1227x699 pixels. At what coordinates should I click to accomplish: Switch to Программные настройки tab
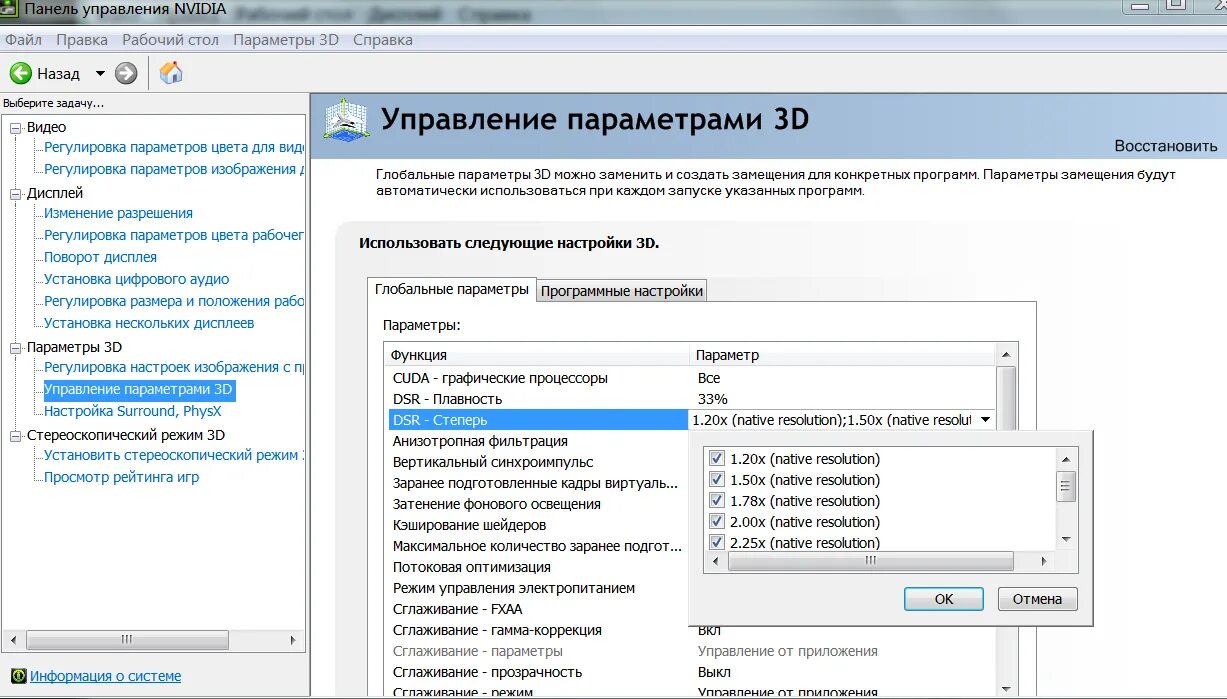click(x=622, y=291)
